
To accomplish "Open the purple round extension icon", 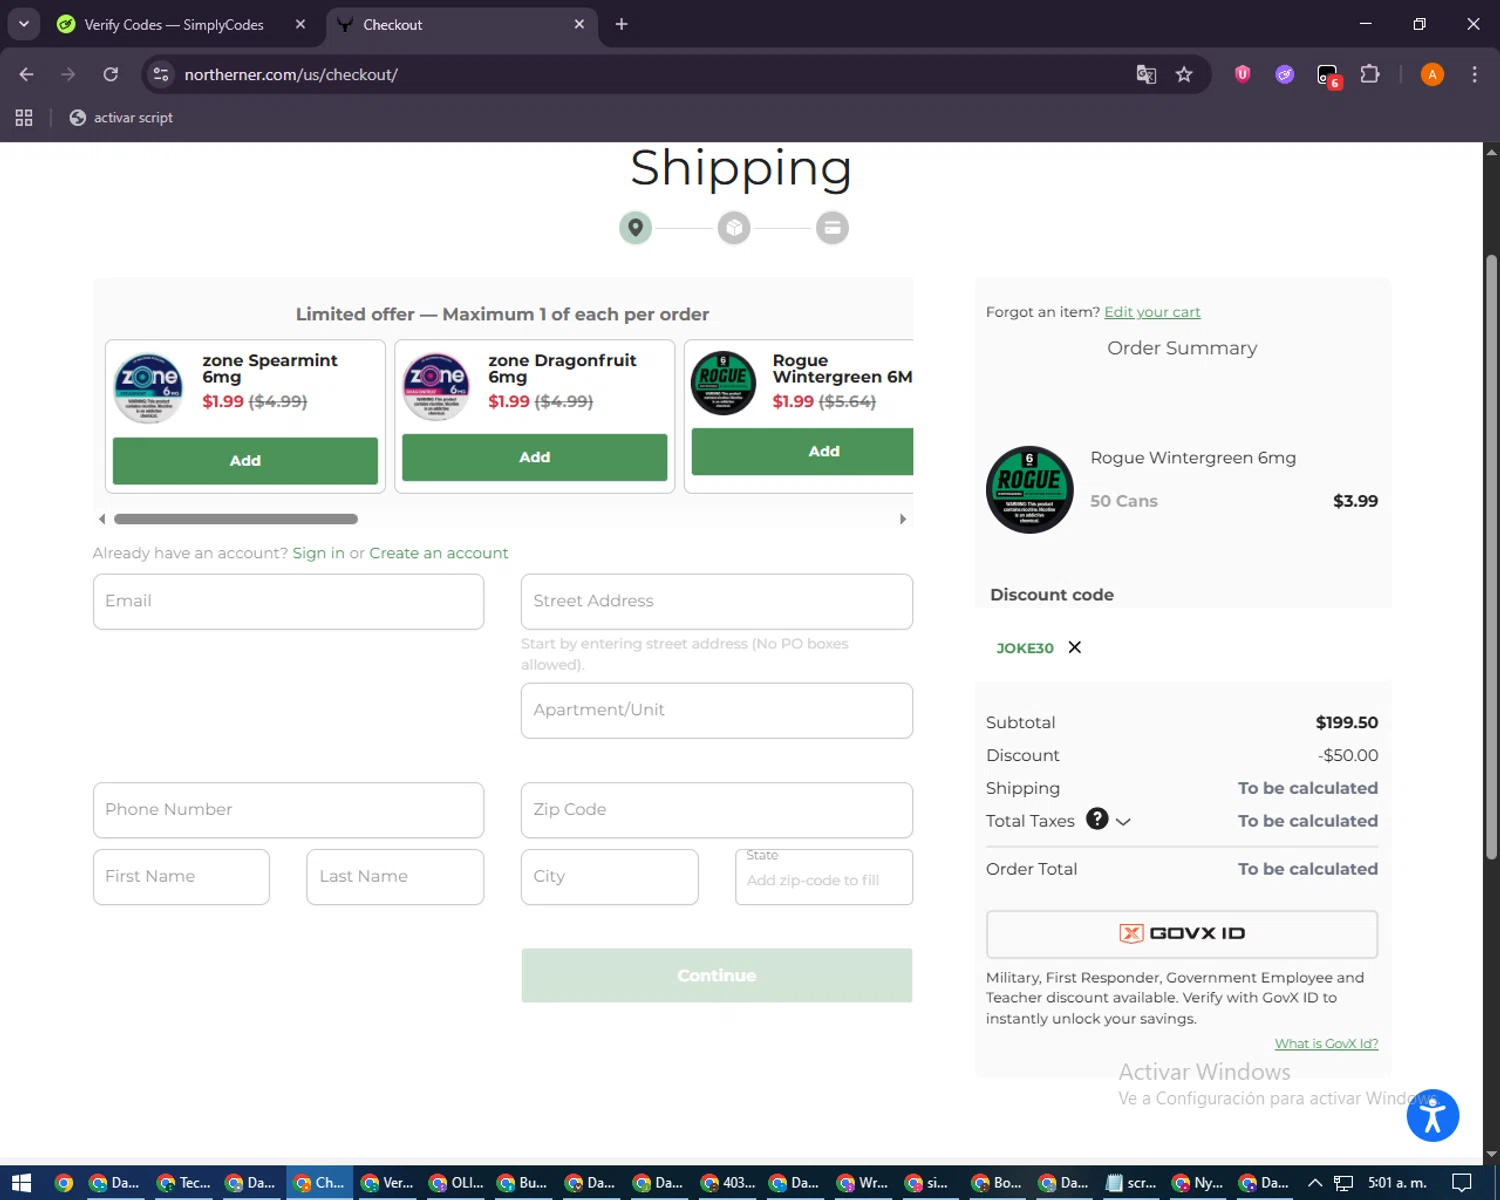I will pyautogui.click(x=1285, y=74).
